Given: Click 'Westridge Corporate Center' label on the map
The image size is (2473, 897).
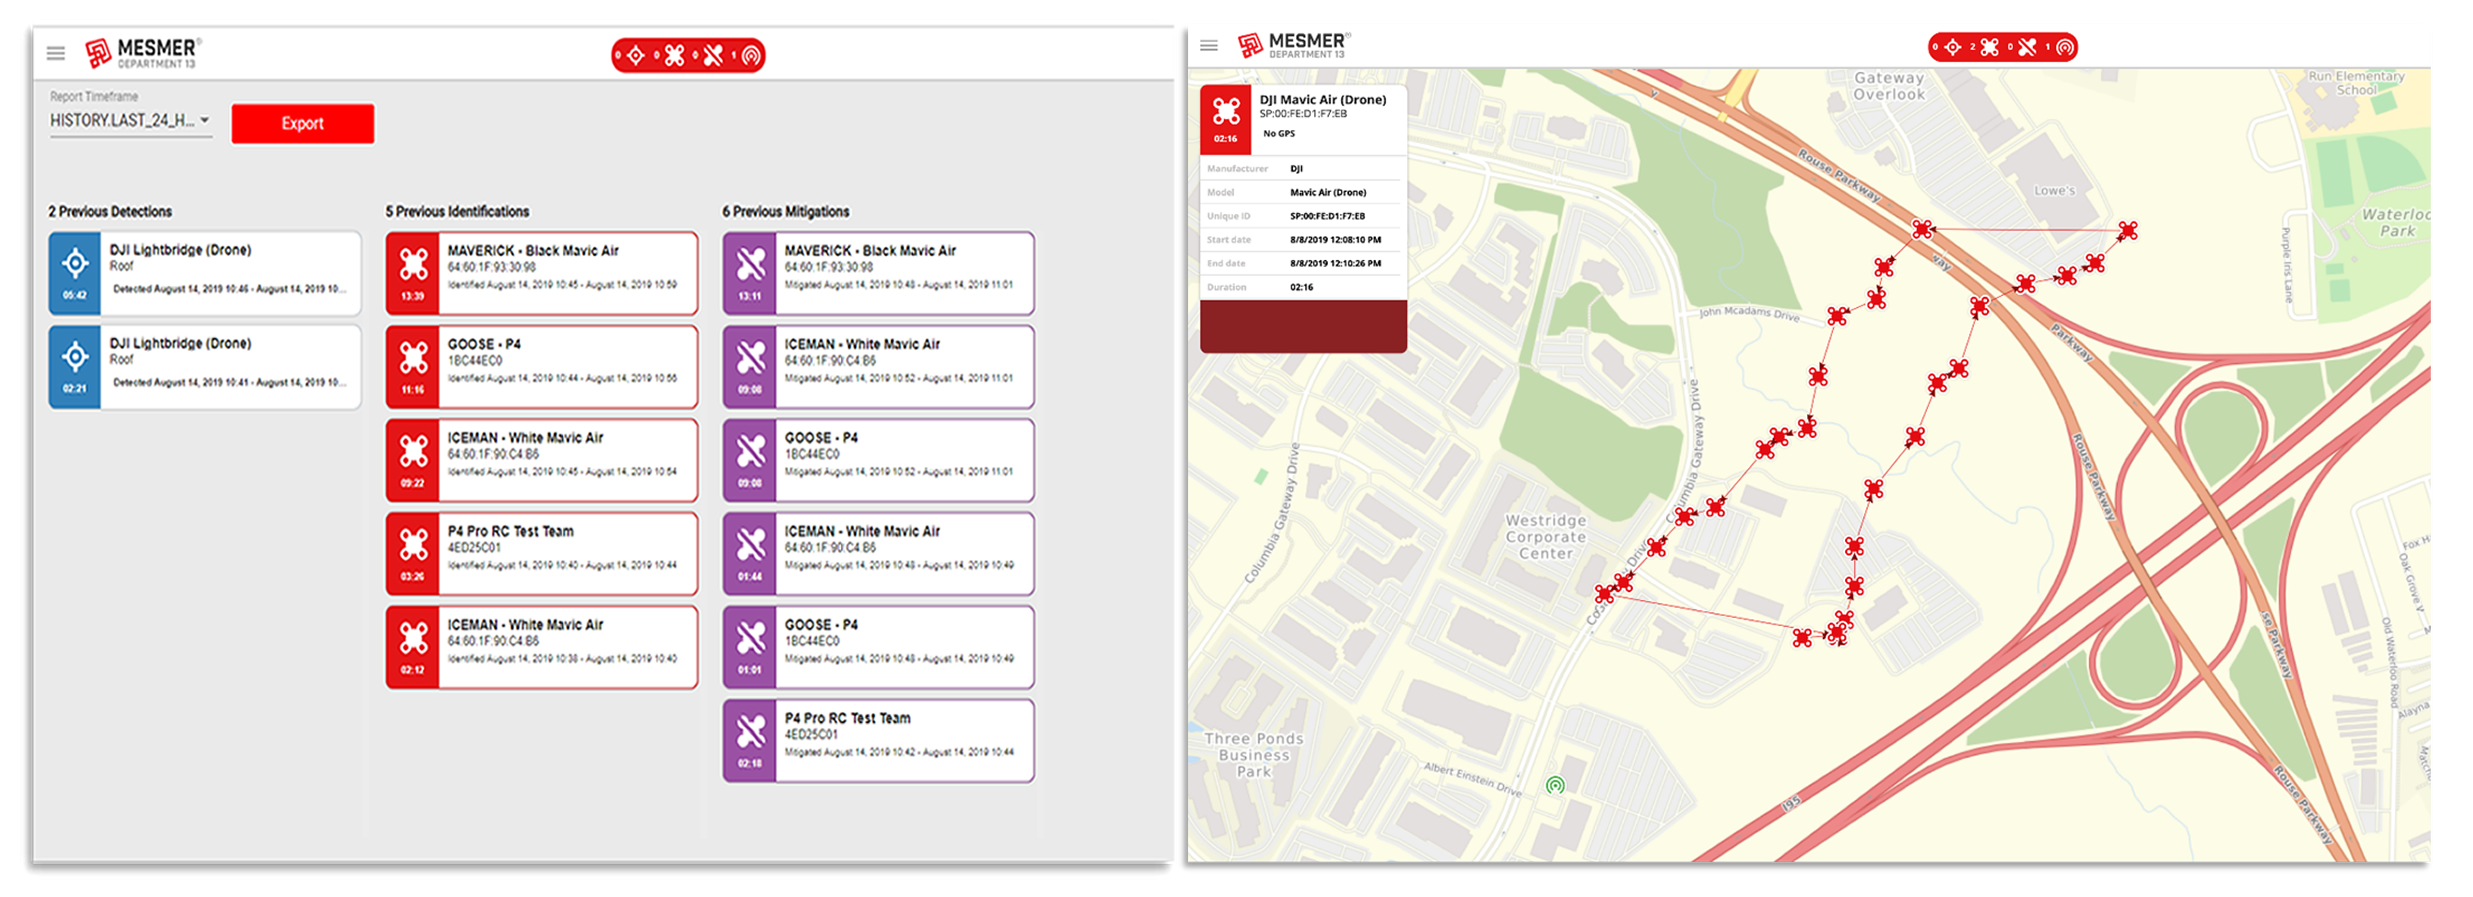Looking at the screenshot, I should (x=1546, y=537).
